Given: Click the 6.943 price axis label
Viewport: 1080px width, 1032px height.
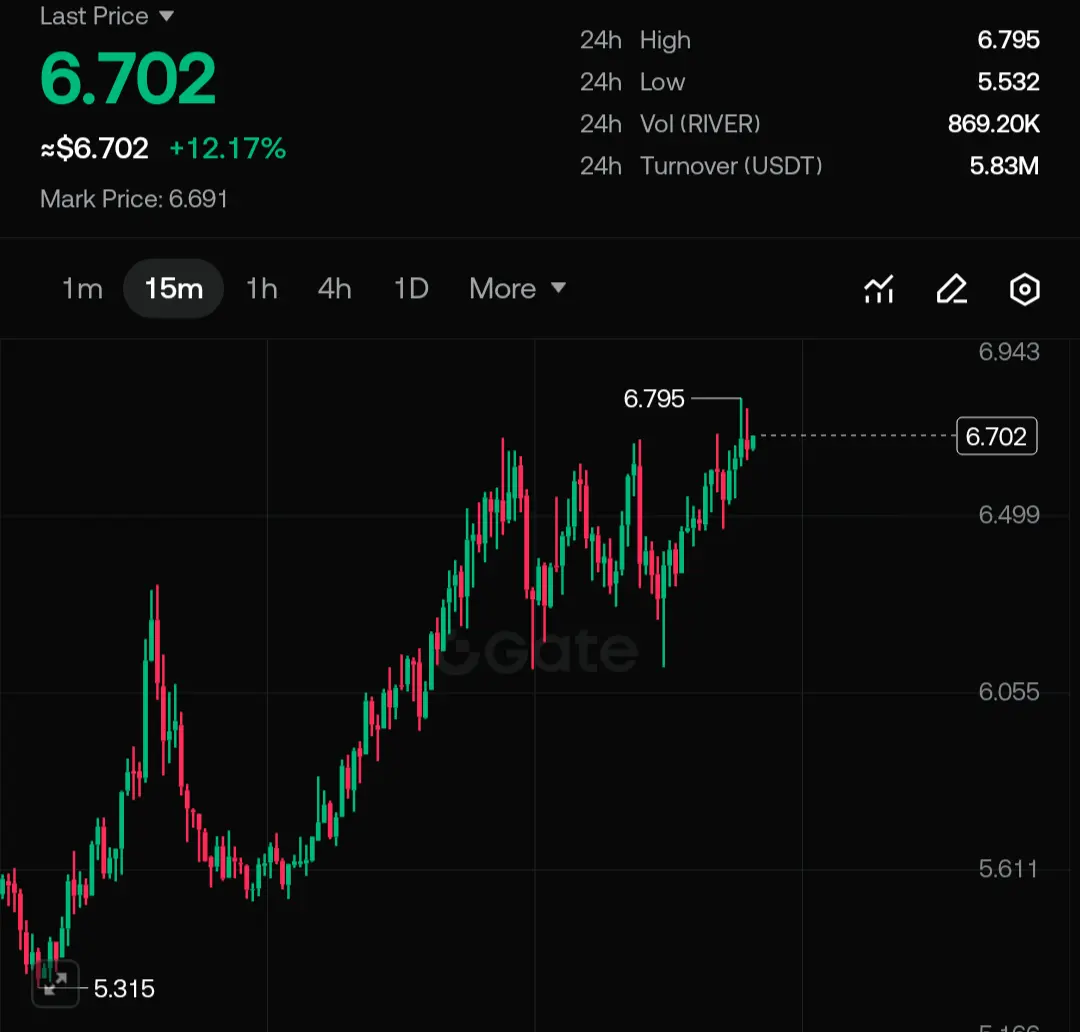Looking at the screenshot, I should click(x=1009, y=352).
